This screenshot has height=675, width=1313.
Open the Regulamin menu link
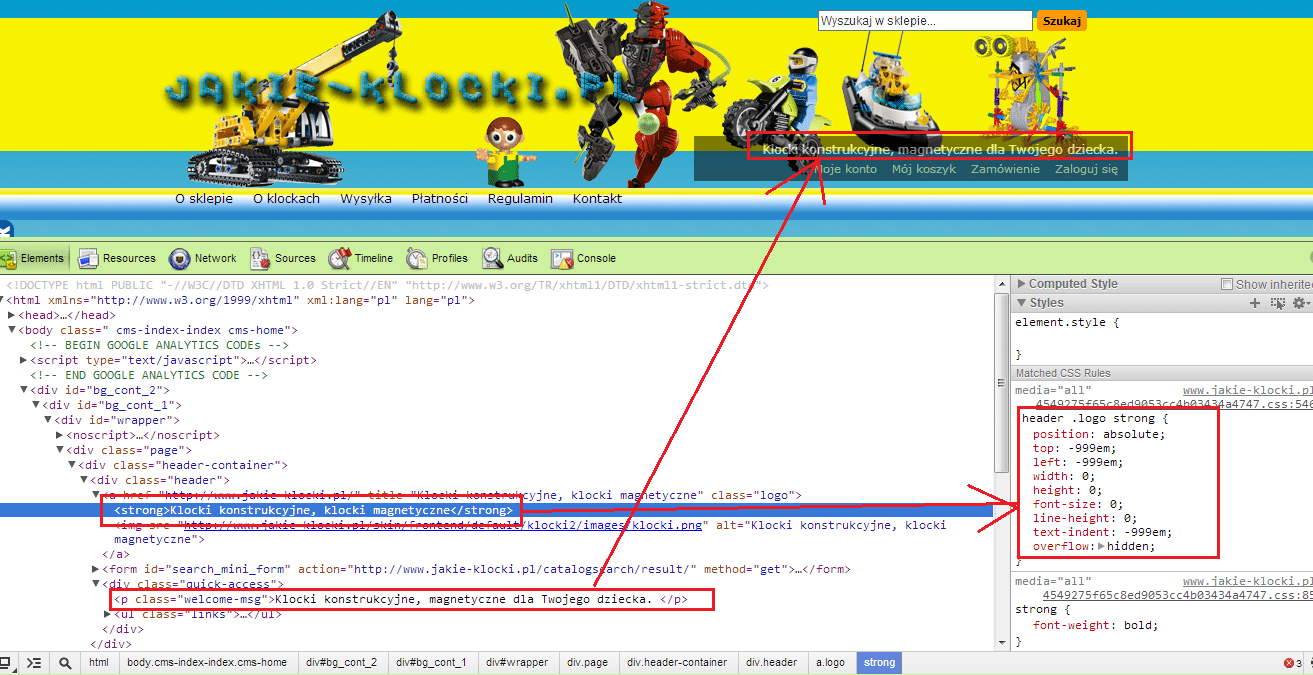[520, 198]
